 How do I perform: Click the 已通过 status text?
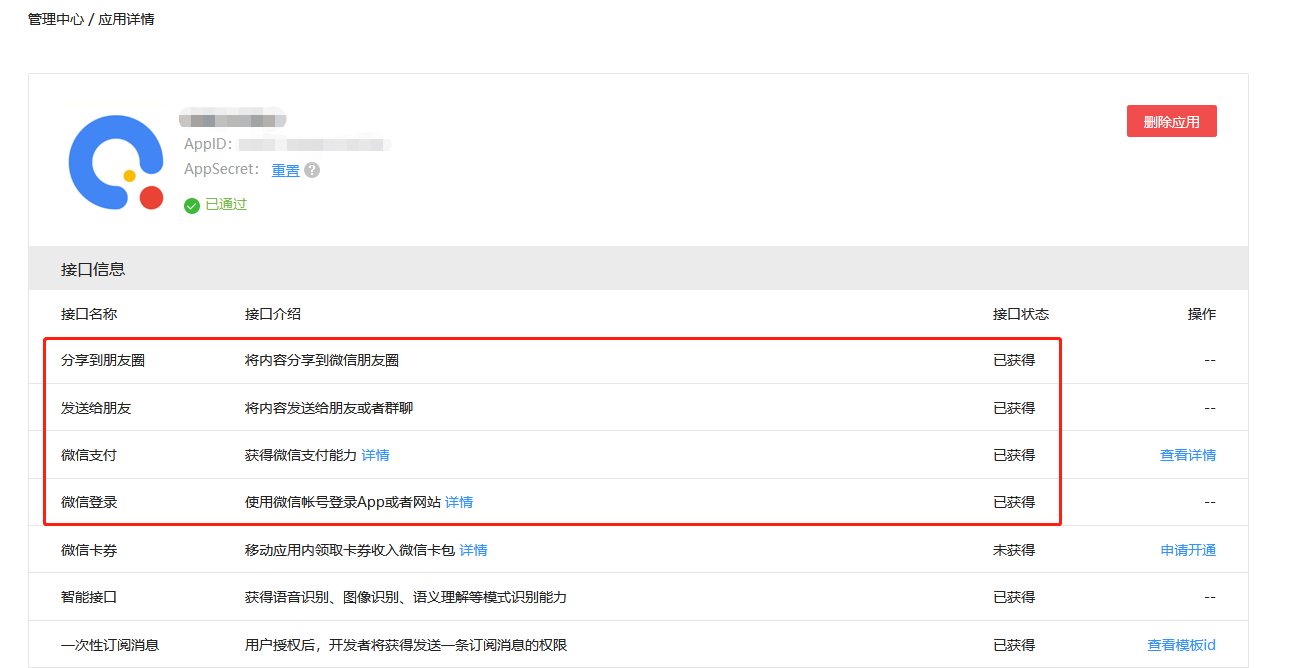pos(226,204)
